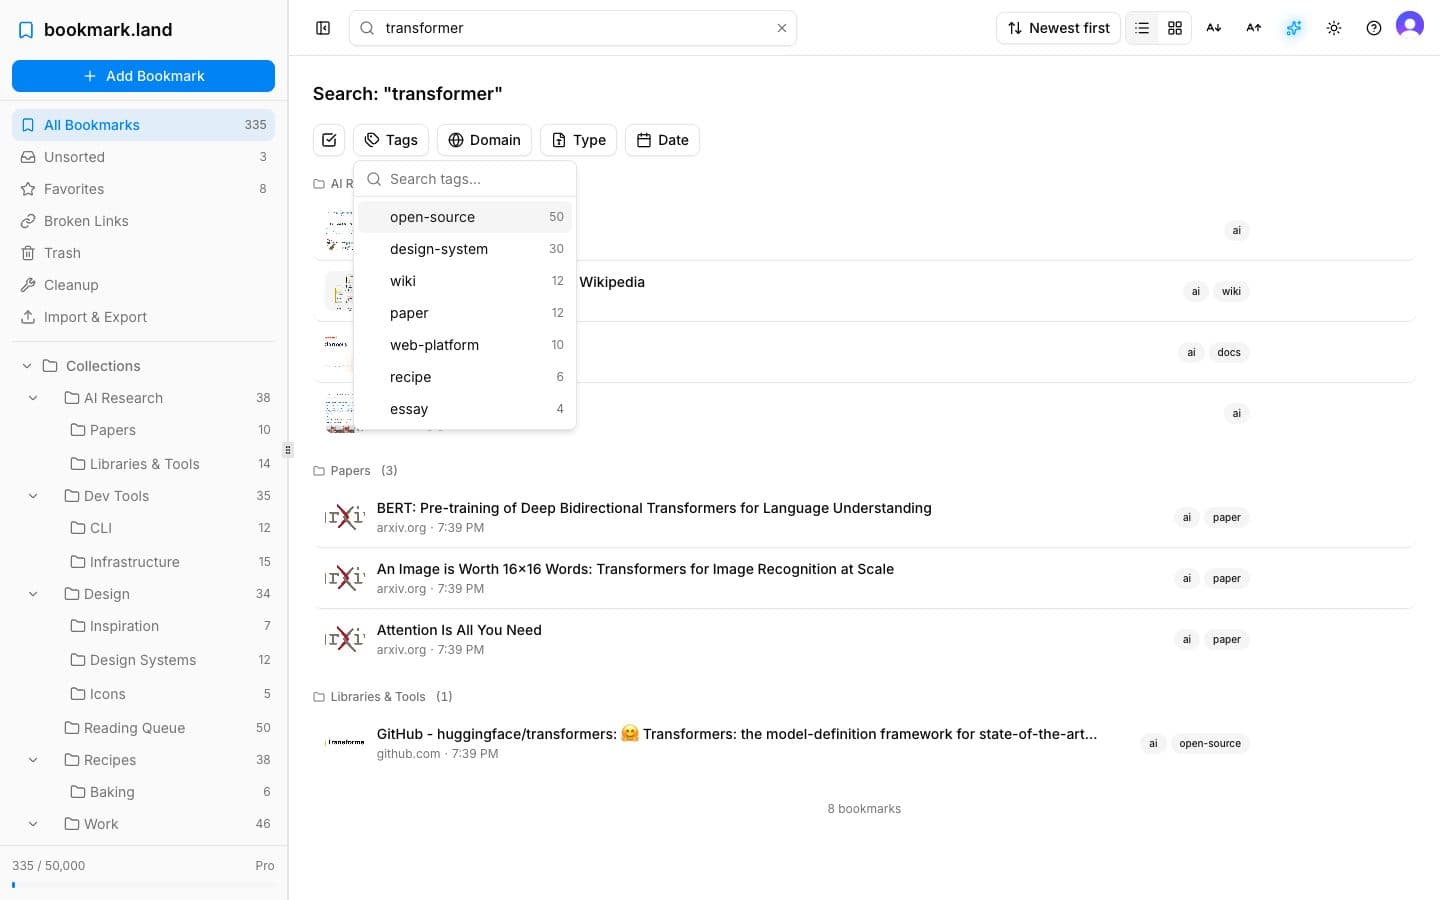This screenshot has height=900, width=1440.
Task: Open the Type filter dropdown
Action: coord(578,140)
